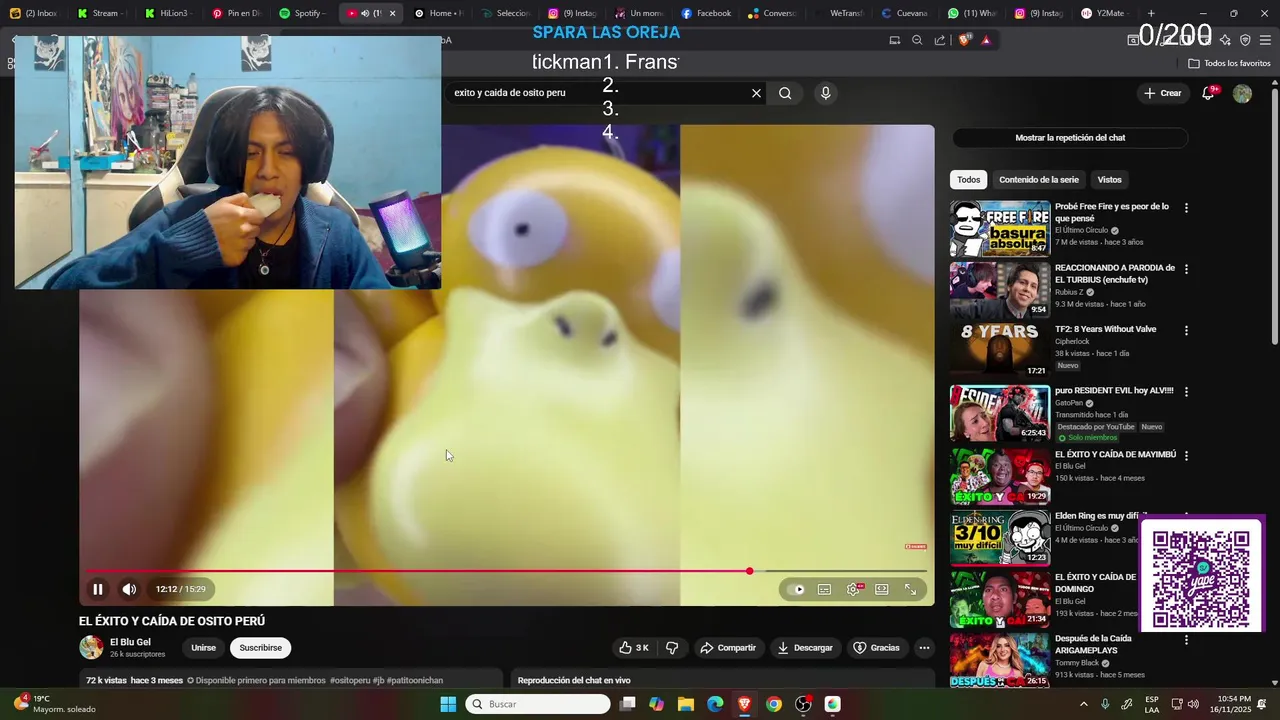Click the Descargar button

[x=805, y=648]
